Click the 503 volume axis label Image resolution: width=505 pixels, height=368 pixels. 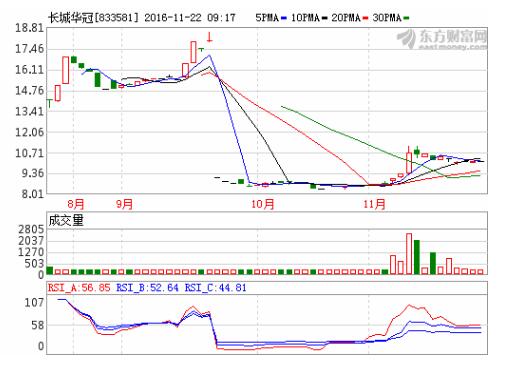point(34,263)
